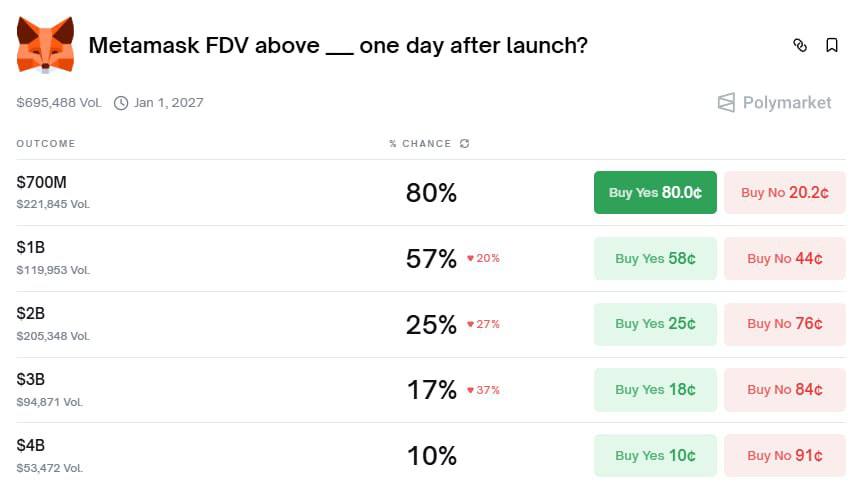This screenshot has width=859, height=496.
Task: Expand the $2B outcome row
Action: coord(31,314)
